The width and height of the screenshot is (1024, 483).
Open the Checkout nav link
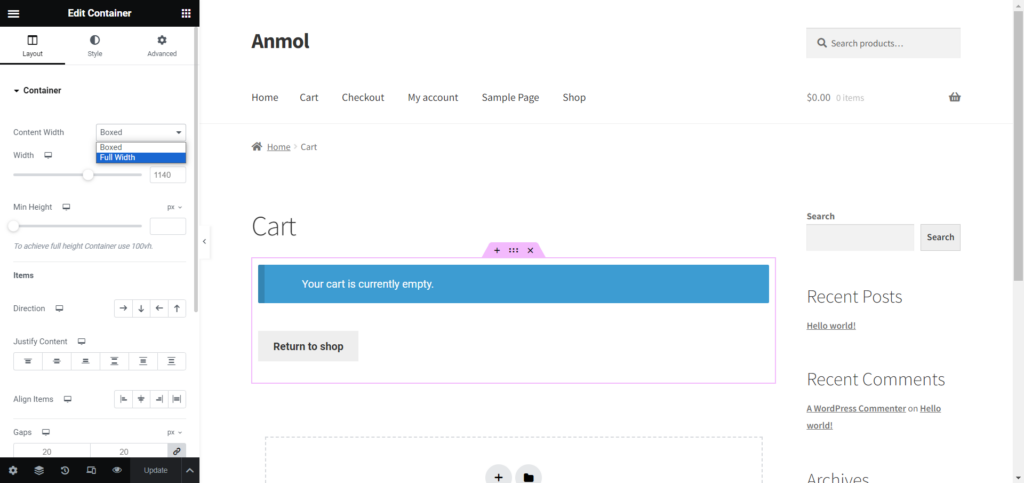(x=363, y=97)
